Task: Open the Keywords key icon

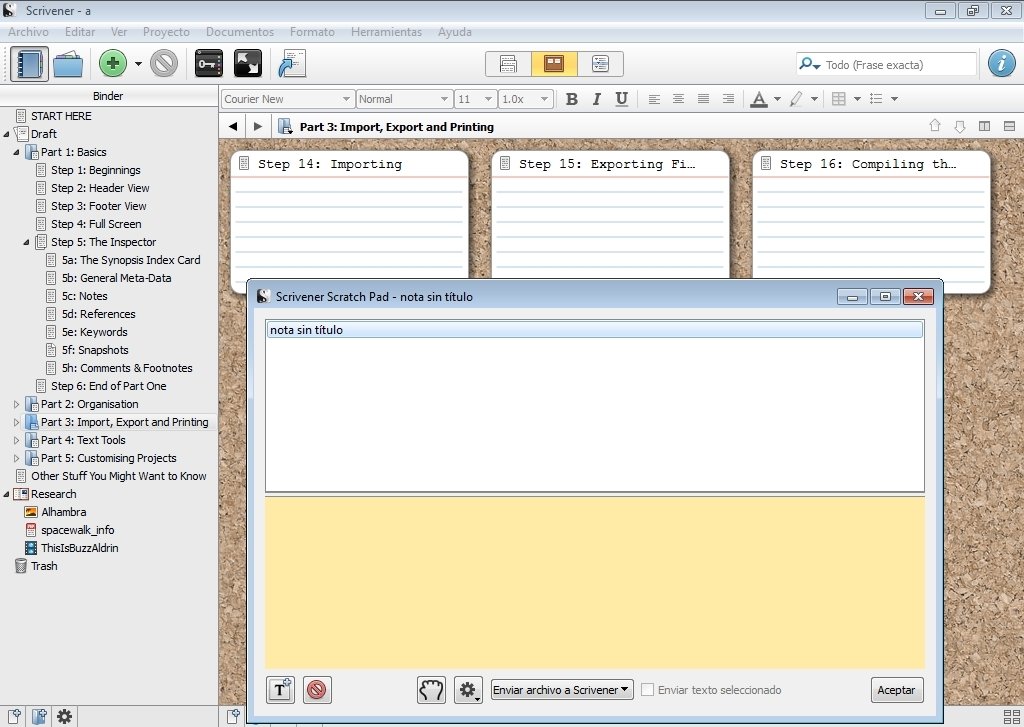Action: [x=209, y=63]
